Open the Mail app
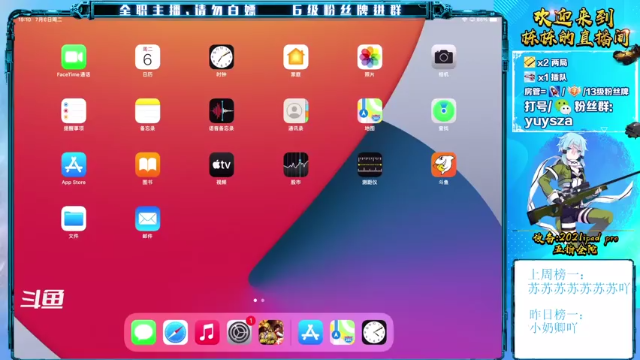640x360 pixels. pyautogui.click(x=147, y=219)
